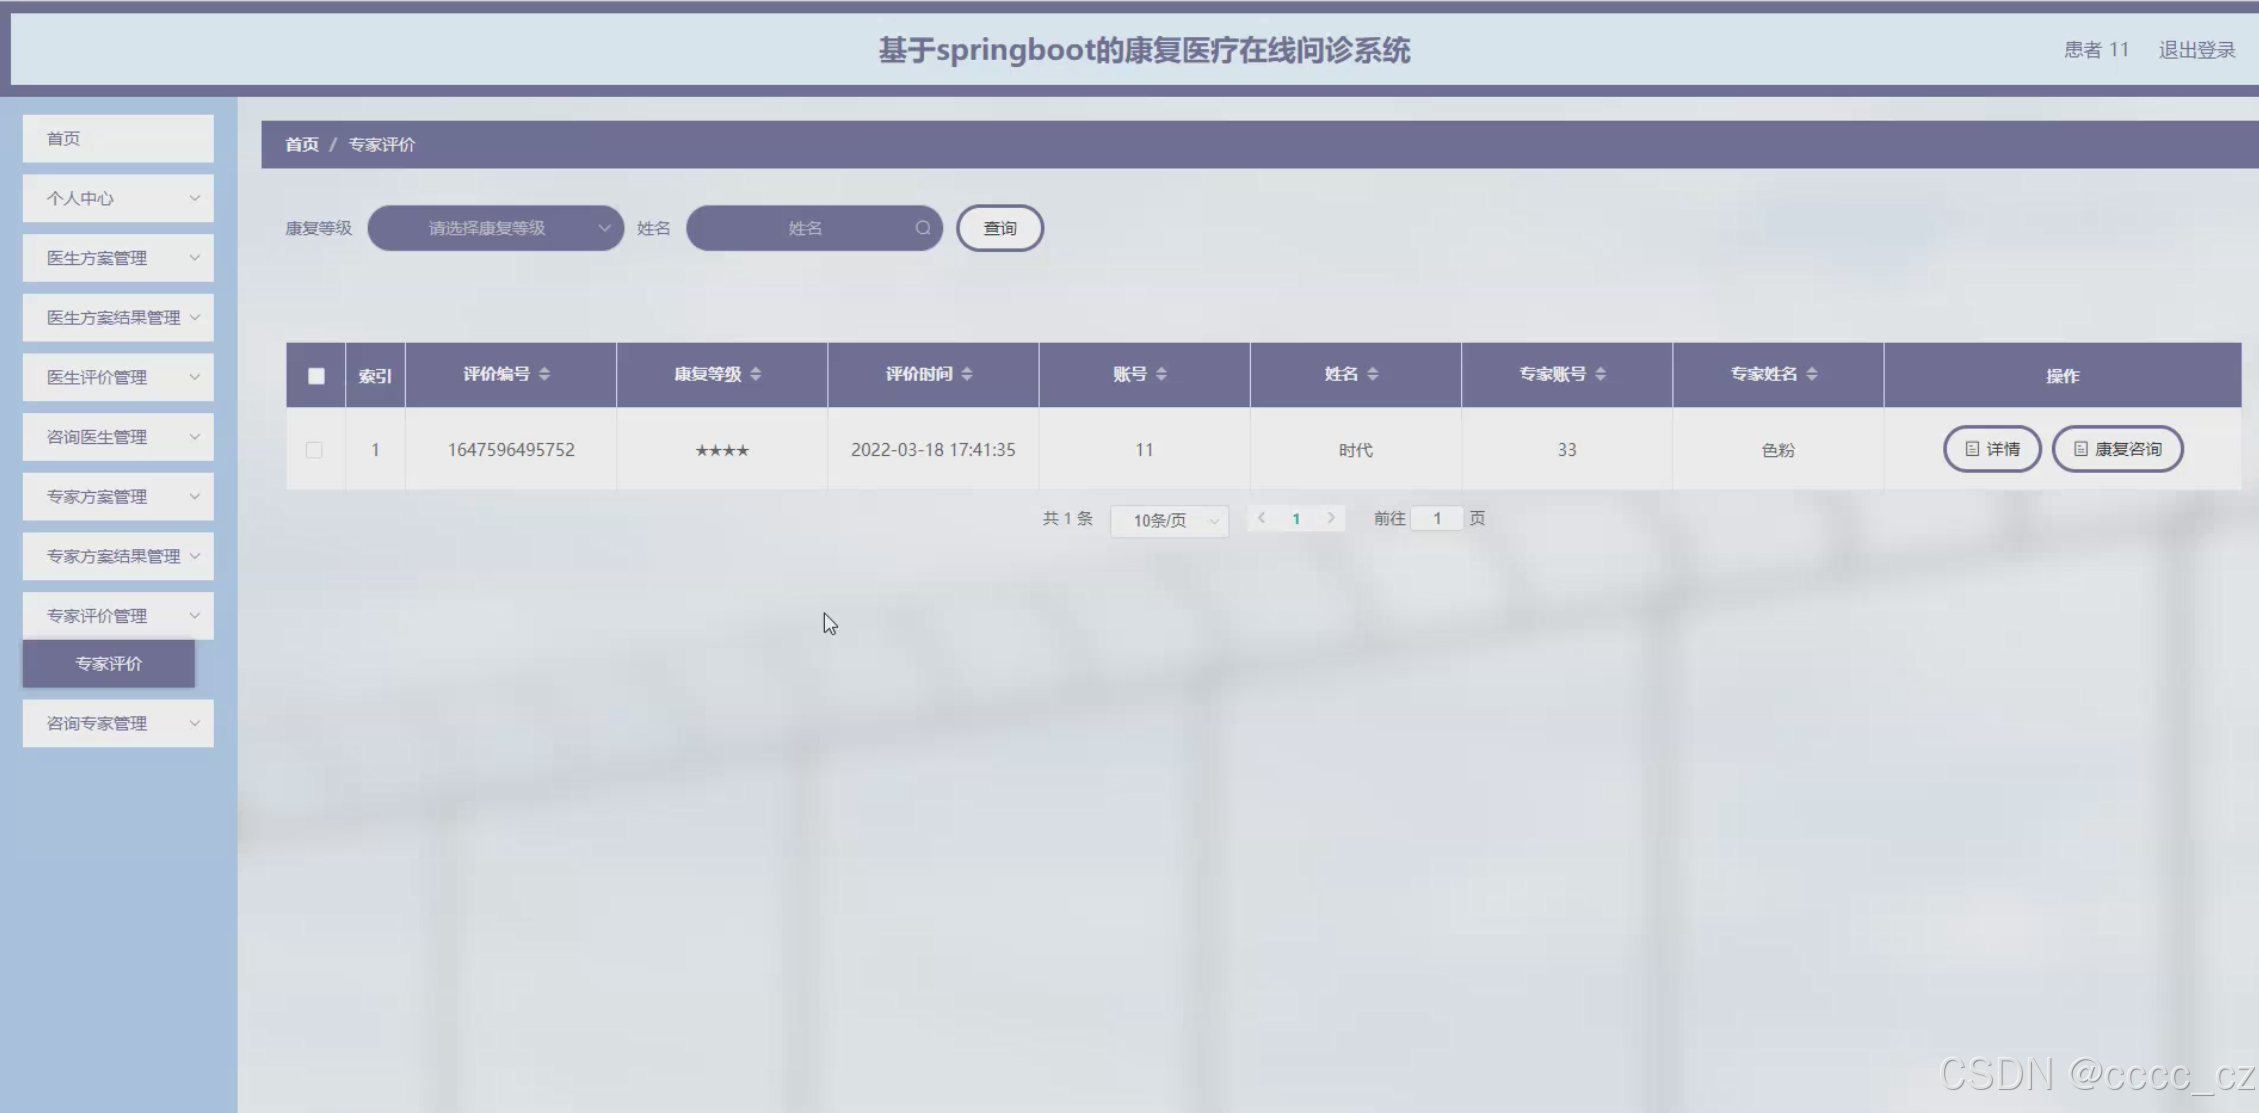Sort by 评价编号 column arrows
2259x1113 pixels.
tap(544, 374)
